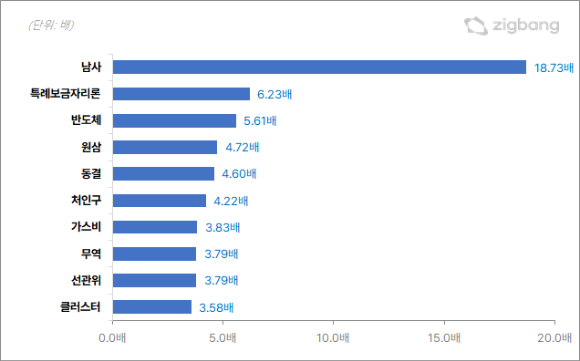Select the 남사 bar
The image size is (580, 361).
pyautogui.click(x=319, y=67)
